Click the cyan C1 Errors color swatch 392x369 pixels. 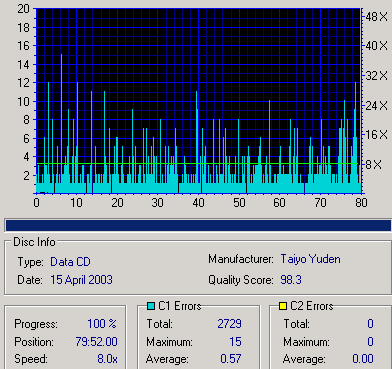151,306
